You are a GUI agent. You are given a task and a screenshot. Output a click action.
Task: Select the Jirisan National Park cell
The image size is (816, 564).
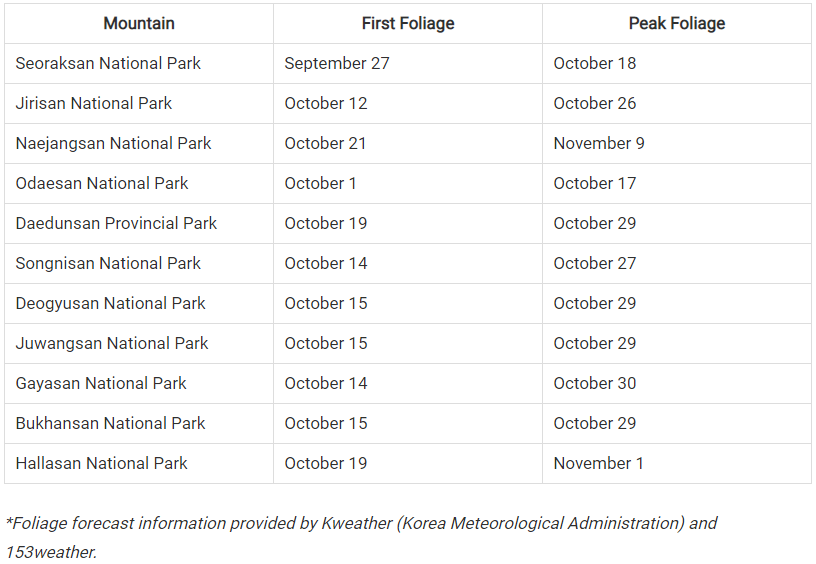point(94,103)
